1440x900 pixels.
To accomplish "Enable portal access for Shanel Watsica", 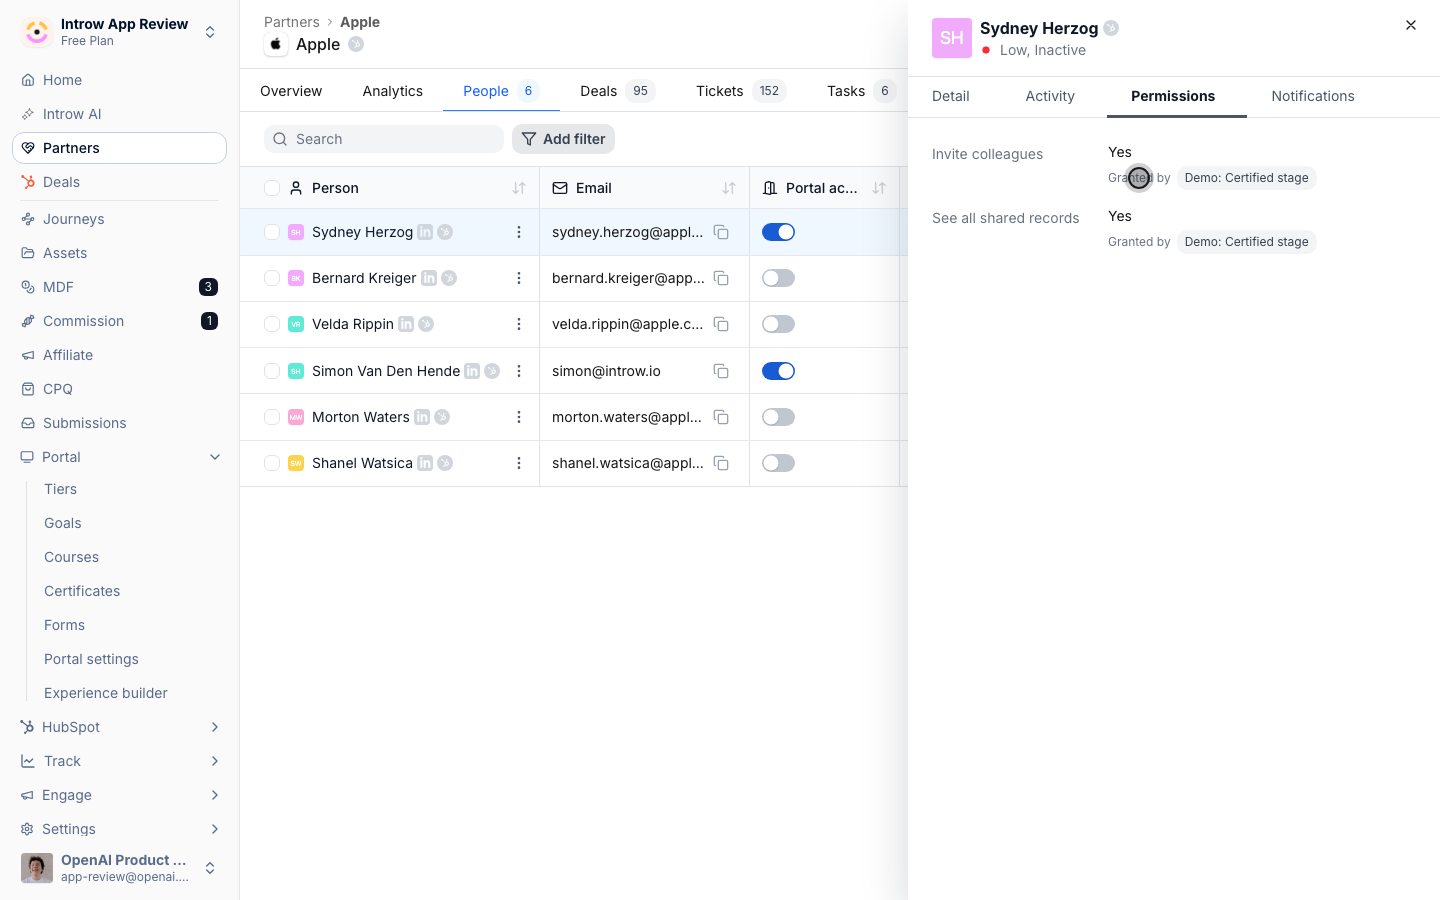I will 778,463.
